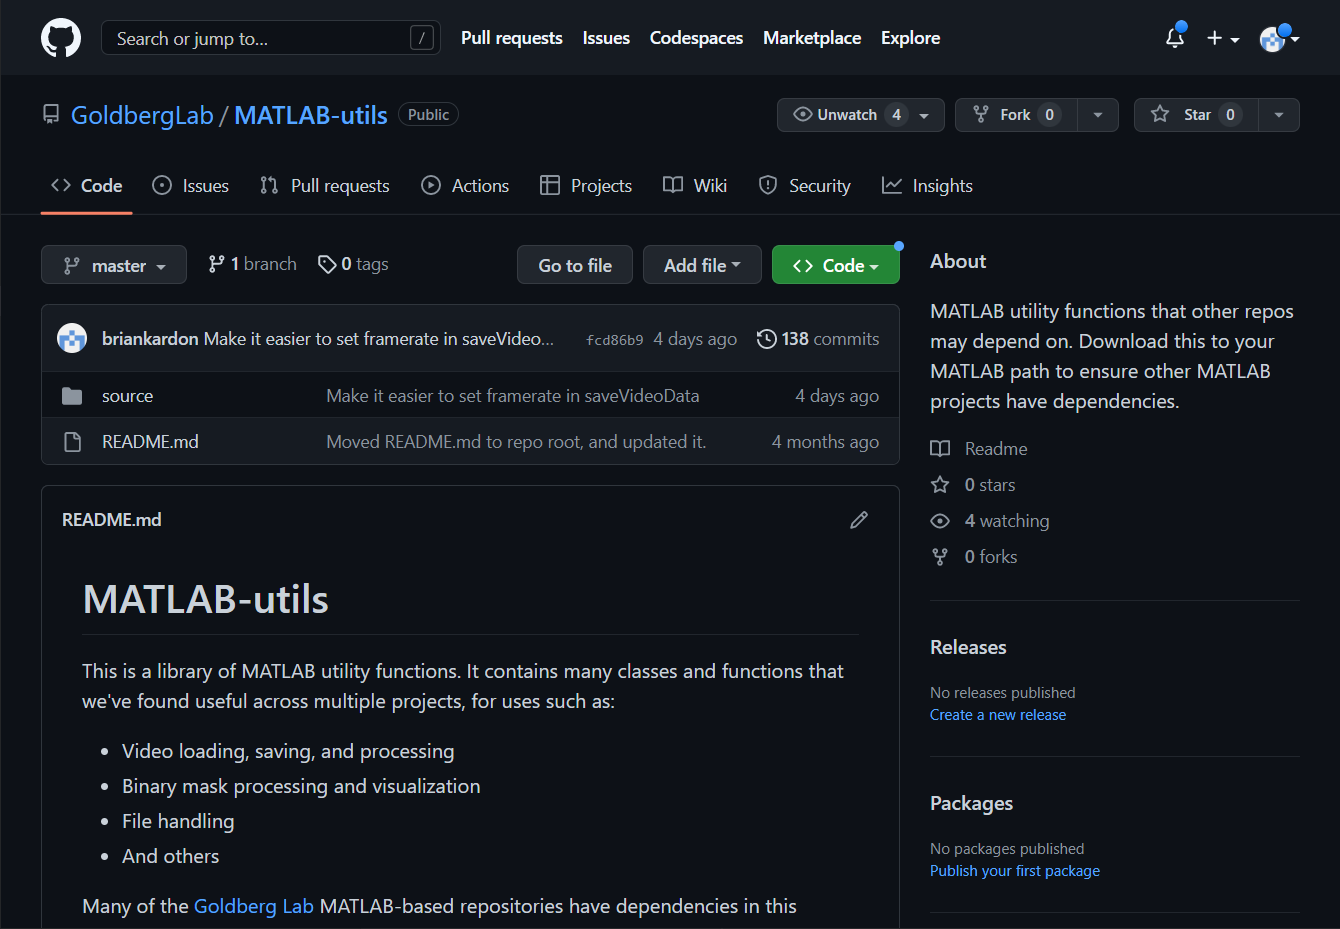Click Publish your first package
Screen dimensions: 1340x929
tap(1015, 871)
